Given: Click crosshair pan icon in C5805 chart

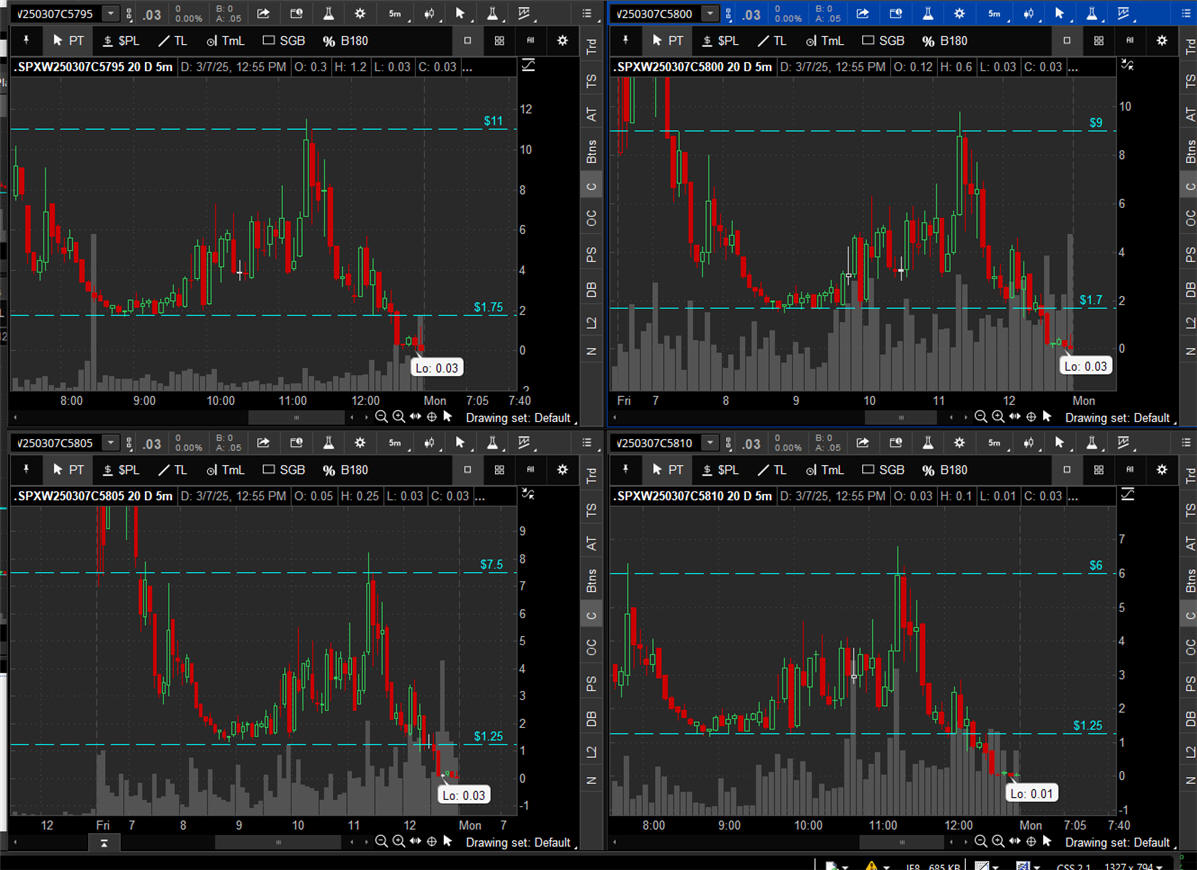Looking at the screenshot, I should [x=432, y=841].
